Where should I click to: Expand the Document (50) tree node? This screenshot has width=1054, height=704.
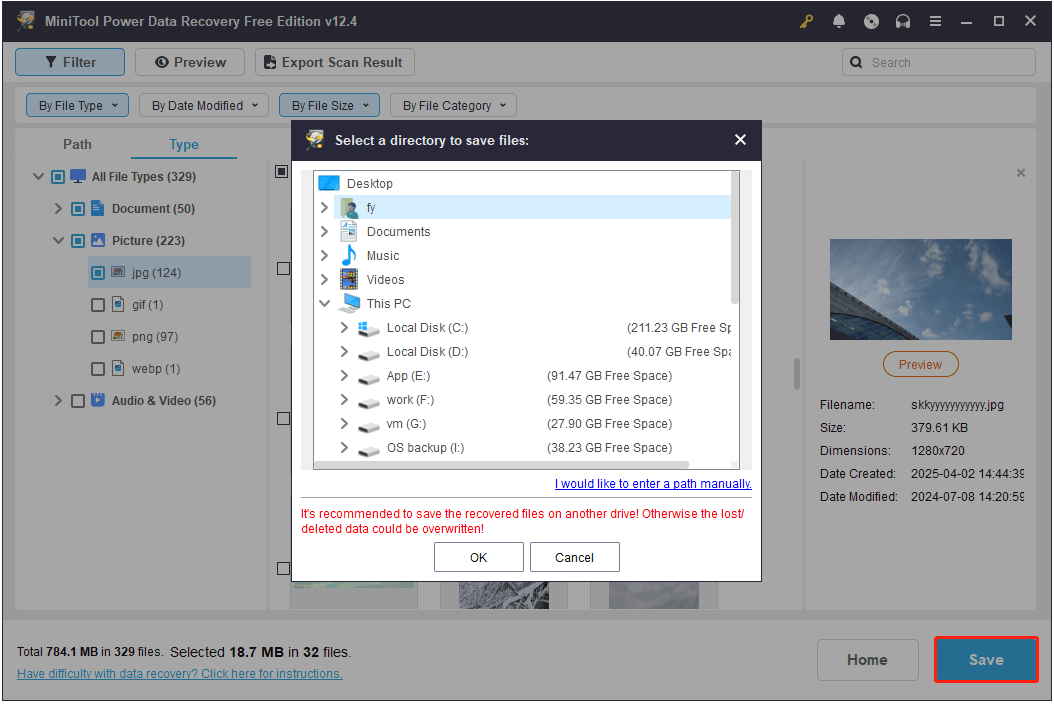58,208
